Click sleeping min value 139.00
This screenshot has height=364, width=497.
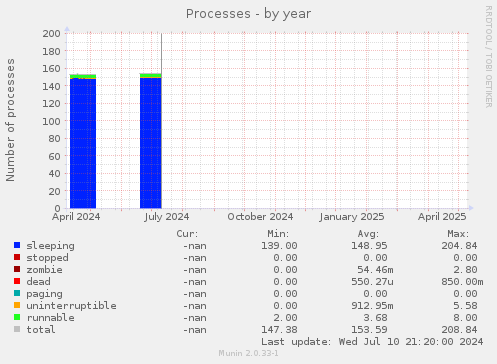coord(279,246)
